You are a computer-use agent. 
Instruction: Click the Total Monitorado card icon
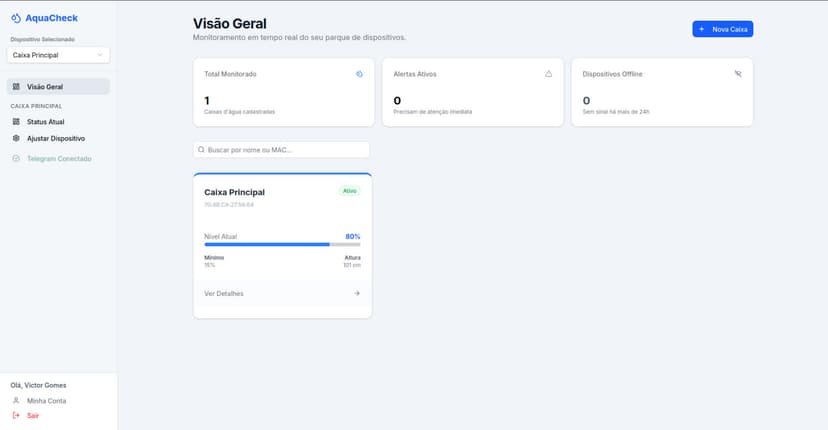(x=359, y=74)
